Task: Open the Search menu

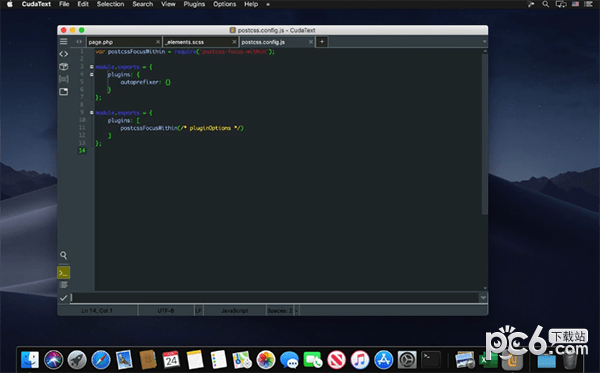Action: click(142, 4)
